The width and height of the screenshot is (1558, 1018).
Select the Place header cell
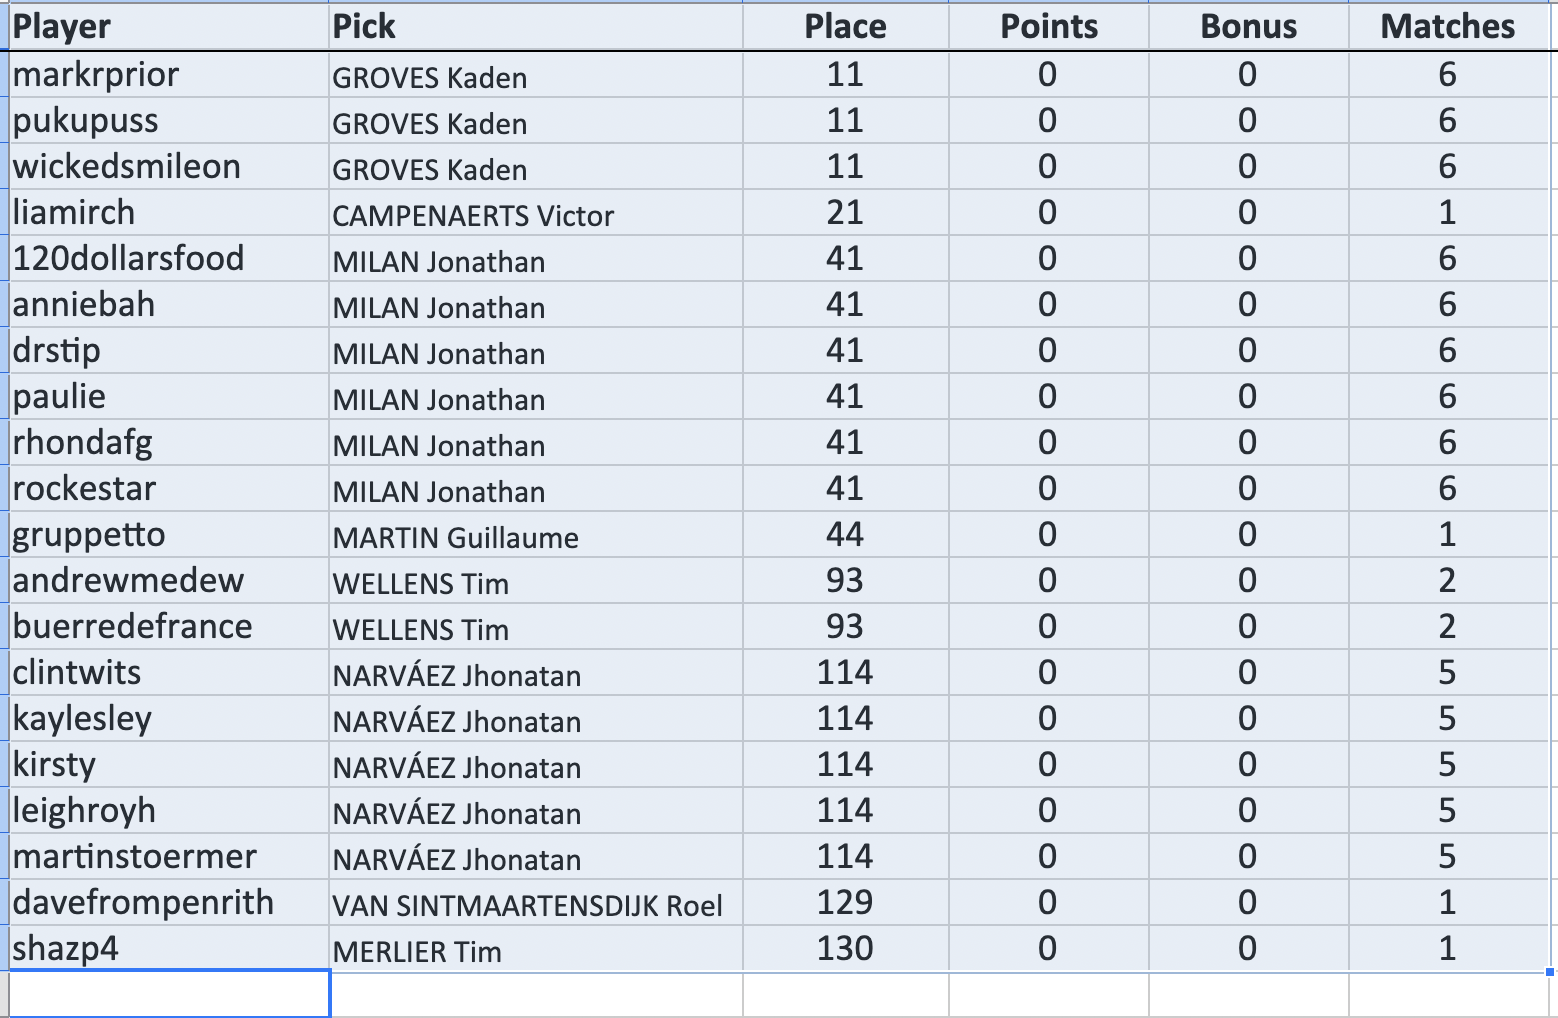tap(845, 26)
